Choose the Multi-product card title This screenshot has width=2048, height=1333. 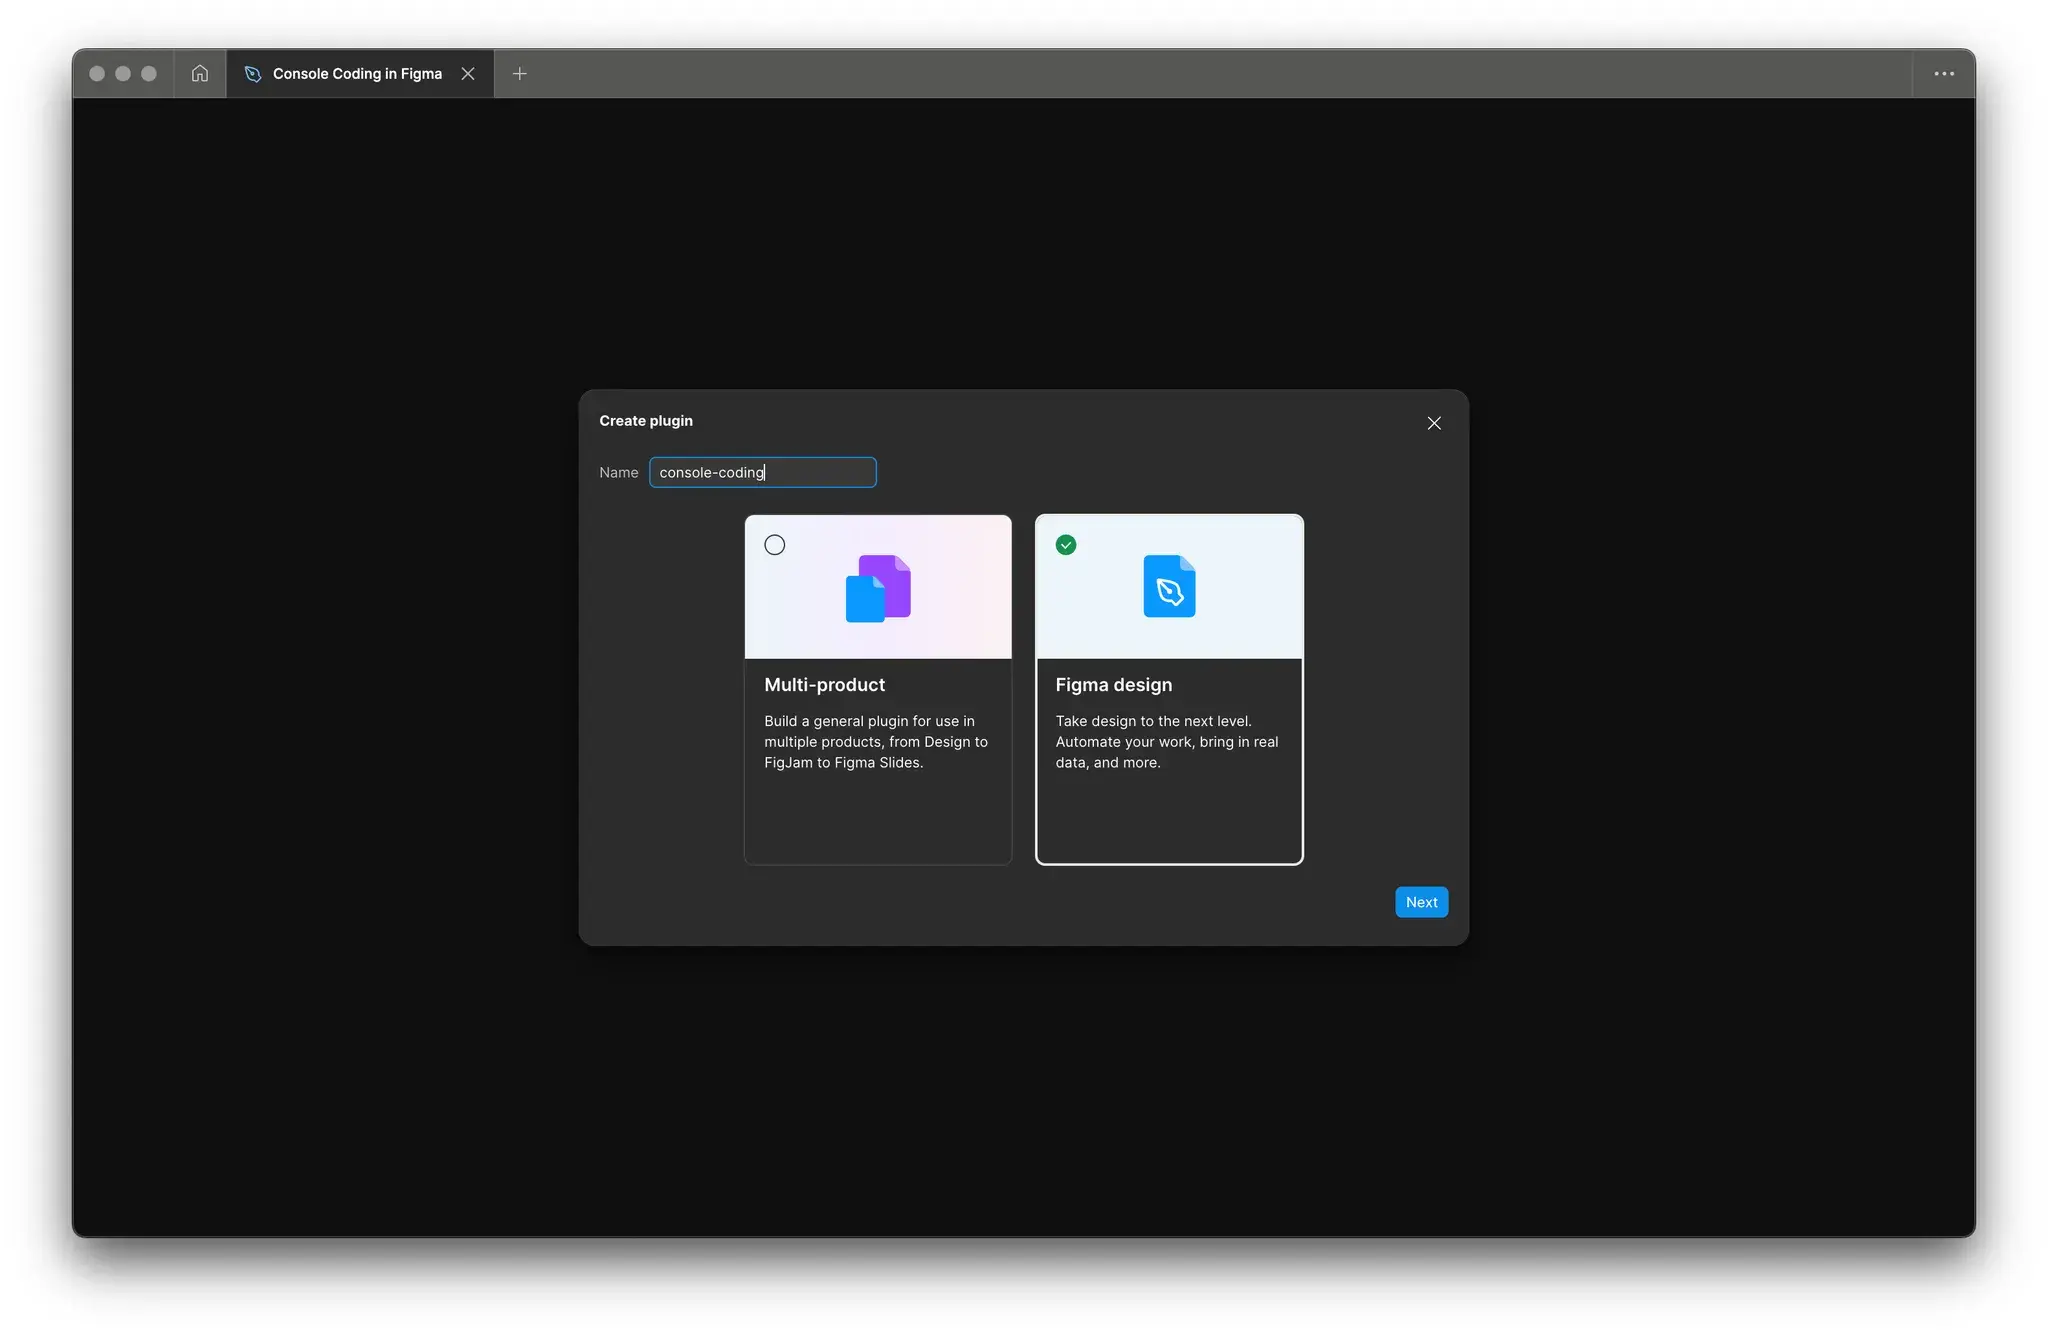coord(824,685)
